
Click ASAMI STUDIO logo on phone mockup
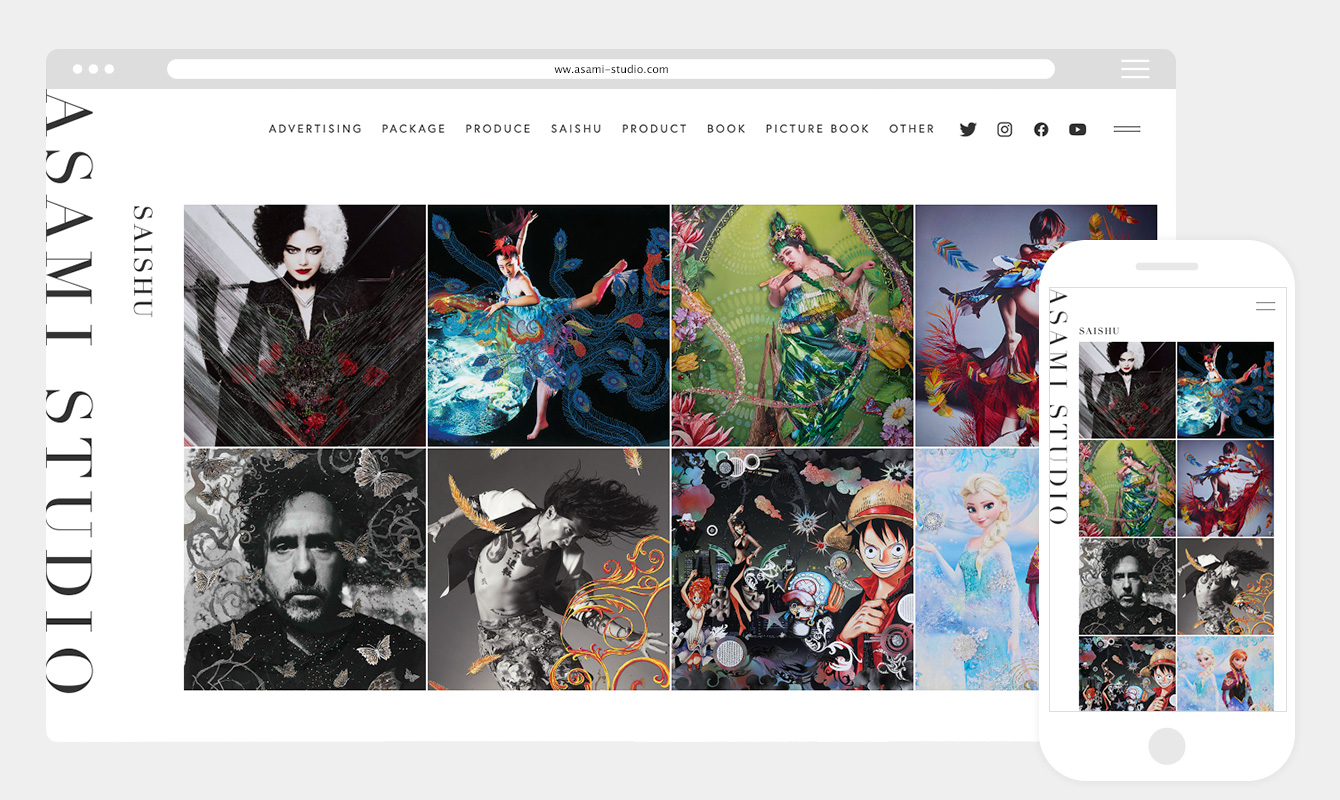pos(1060,409)
